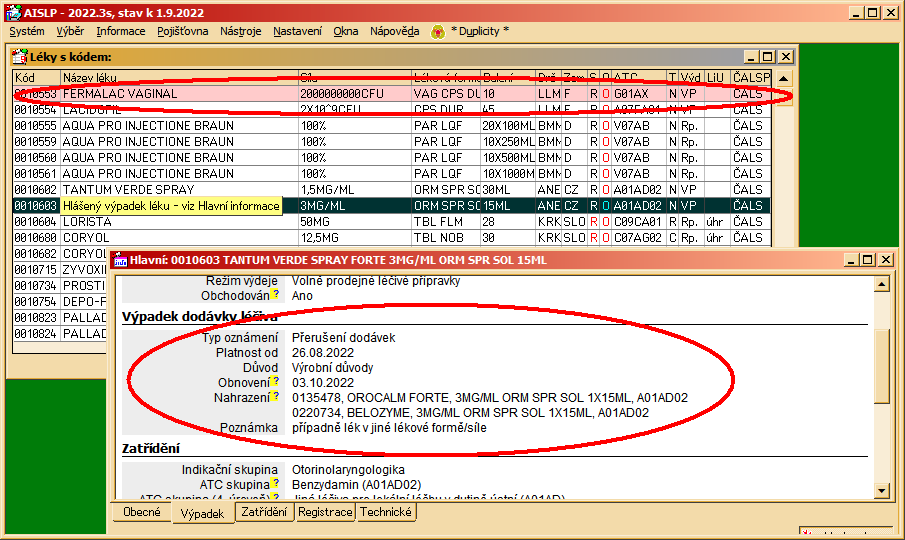Sort by the LiU column header
This screenshot has height=540, width=905.
717,77
